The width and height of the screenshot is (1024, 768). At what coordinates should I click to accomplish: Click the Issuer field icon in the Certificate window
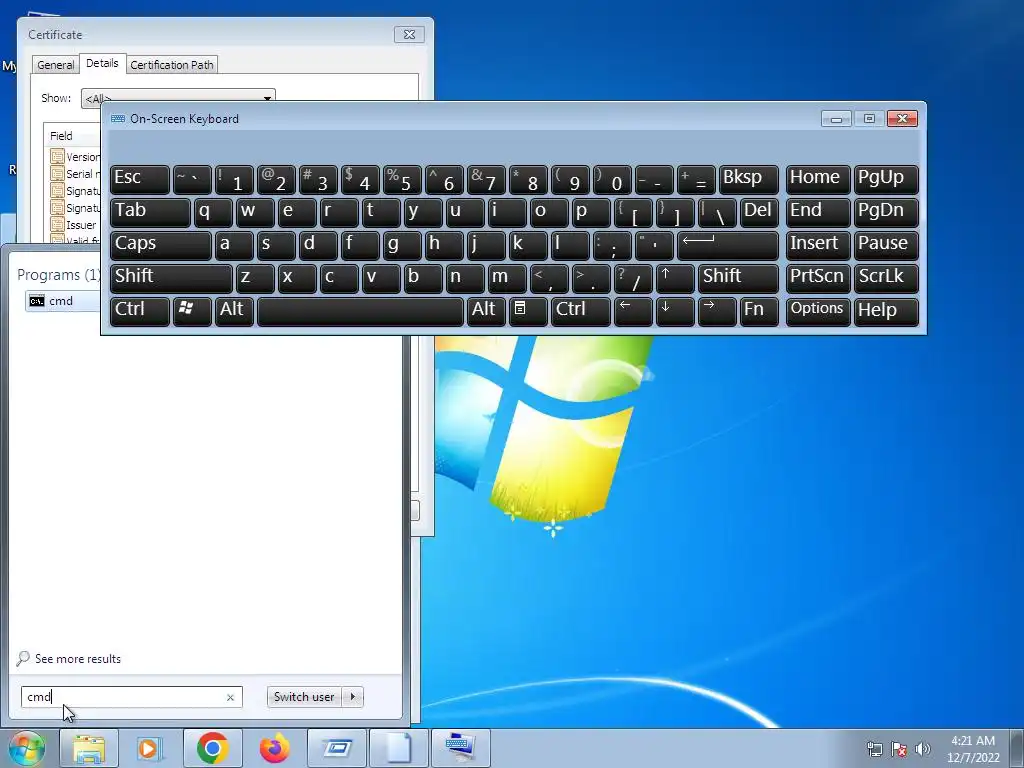click(x=57, y=225)
